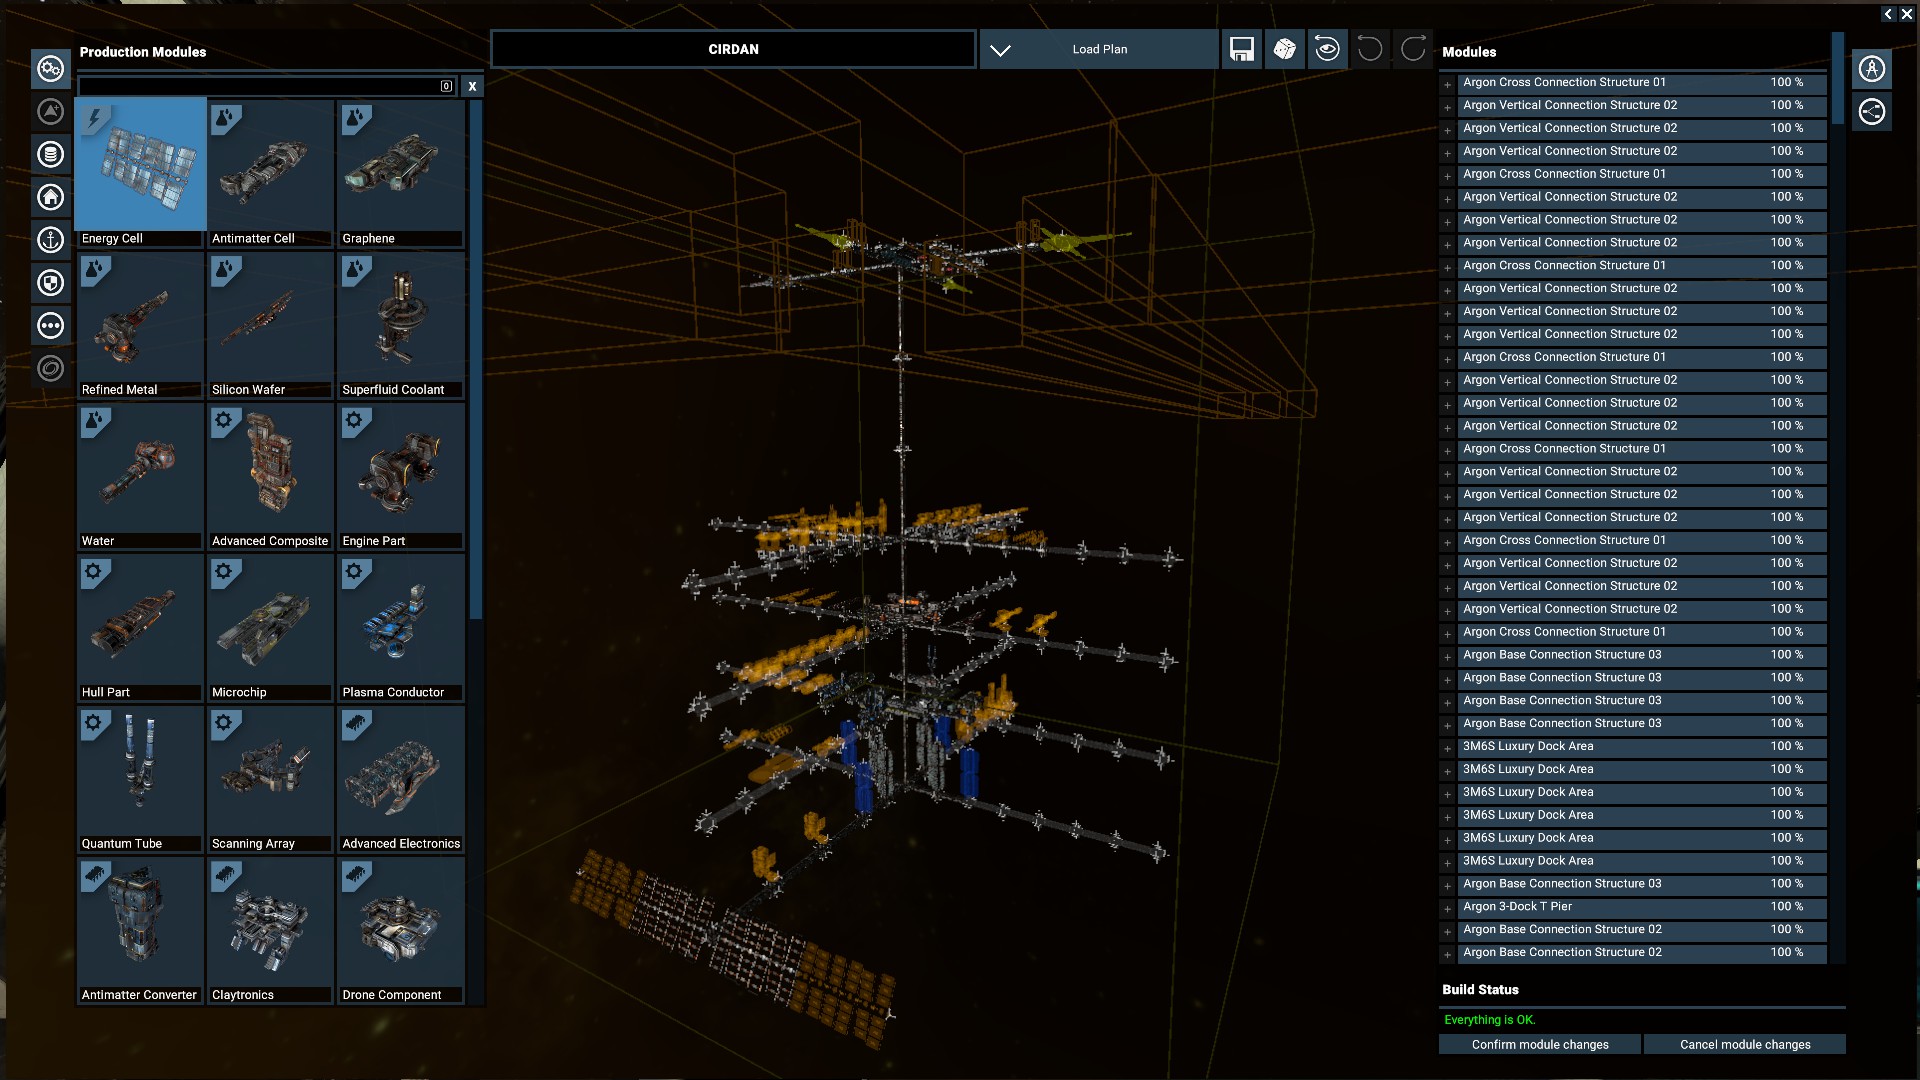The image size is (1920, 1080).
Task: Click the redo arrow icon
Action: (x=1413, y=49)
